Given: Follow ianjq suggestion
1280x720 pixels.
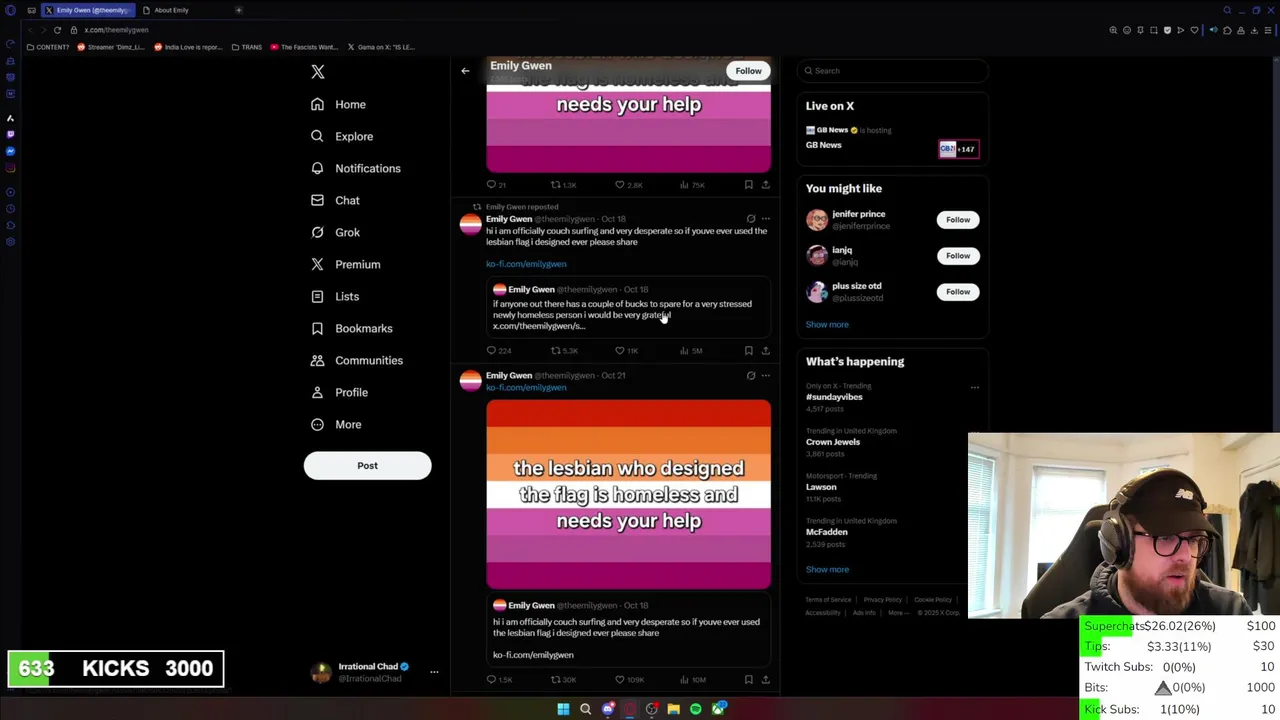Looking at the screenshot, I should pos(958,256).
